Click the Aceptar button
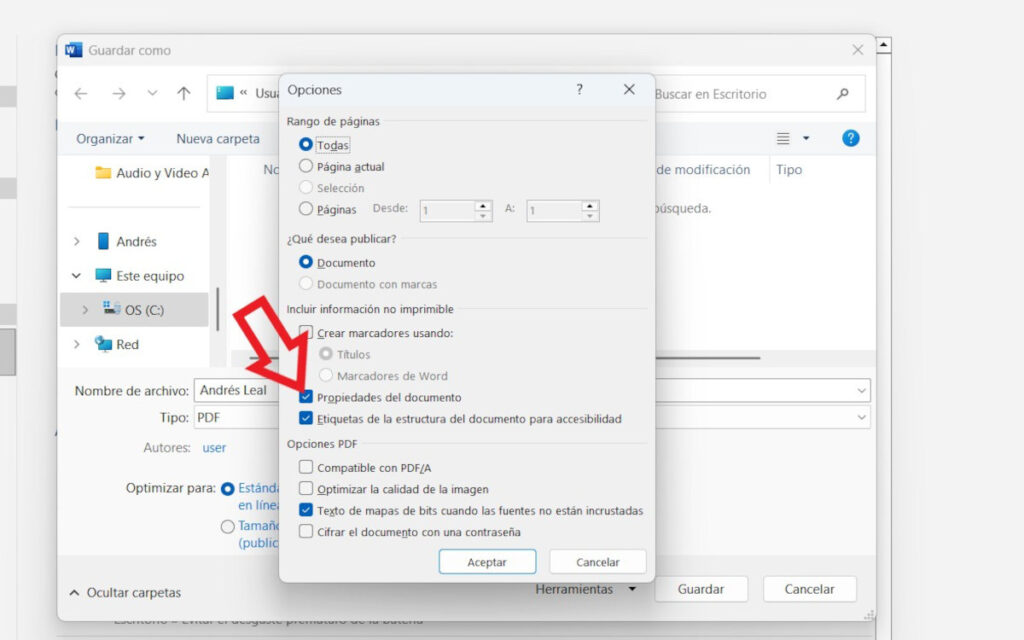The height and width of the screenshot is (640, 1024). point(487,561)
